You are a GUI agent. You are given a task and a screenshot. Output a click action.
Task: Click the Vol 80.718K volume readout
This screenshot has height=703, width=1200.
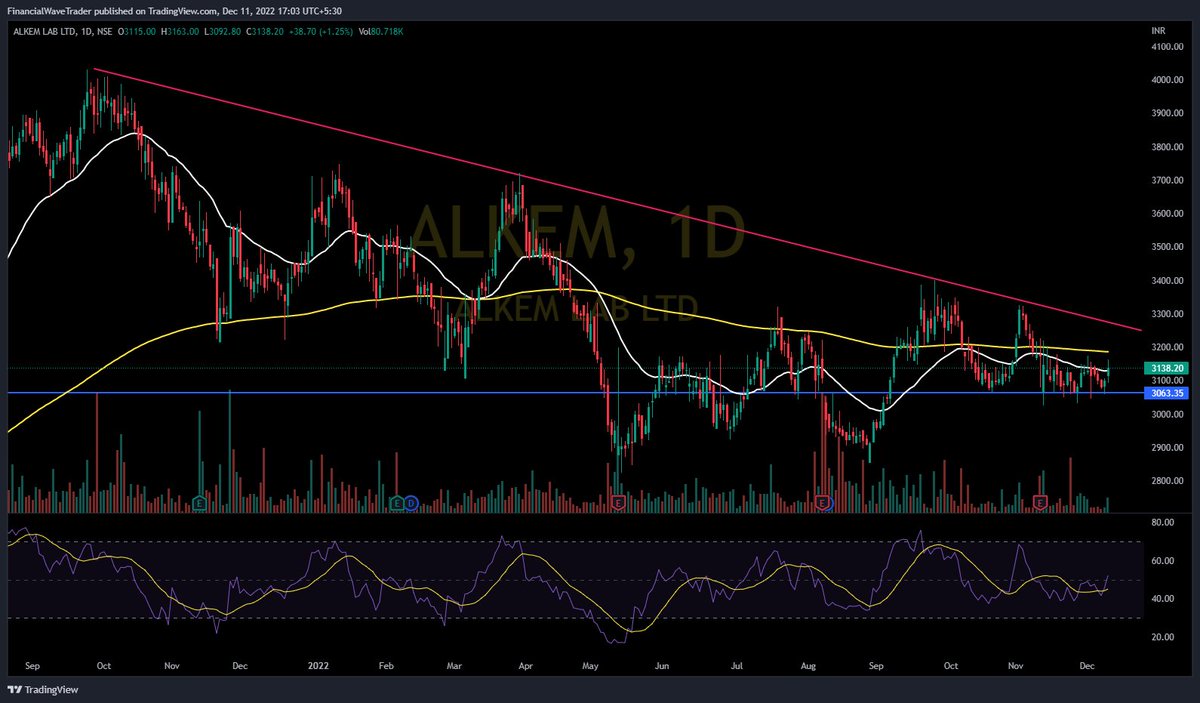(383, 32)
